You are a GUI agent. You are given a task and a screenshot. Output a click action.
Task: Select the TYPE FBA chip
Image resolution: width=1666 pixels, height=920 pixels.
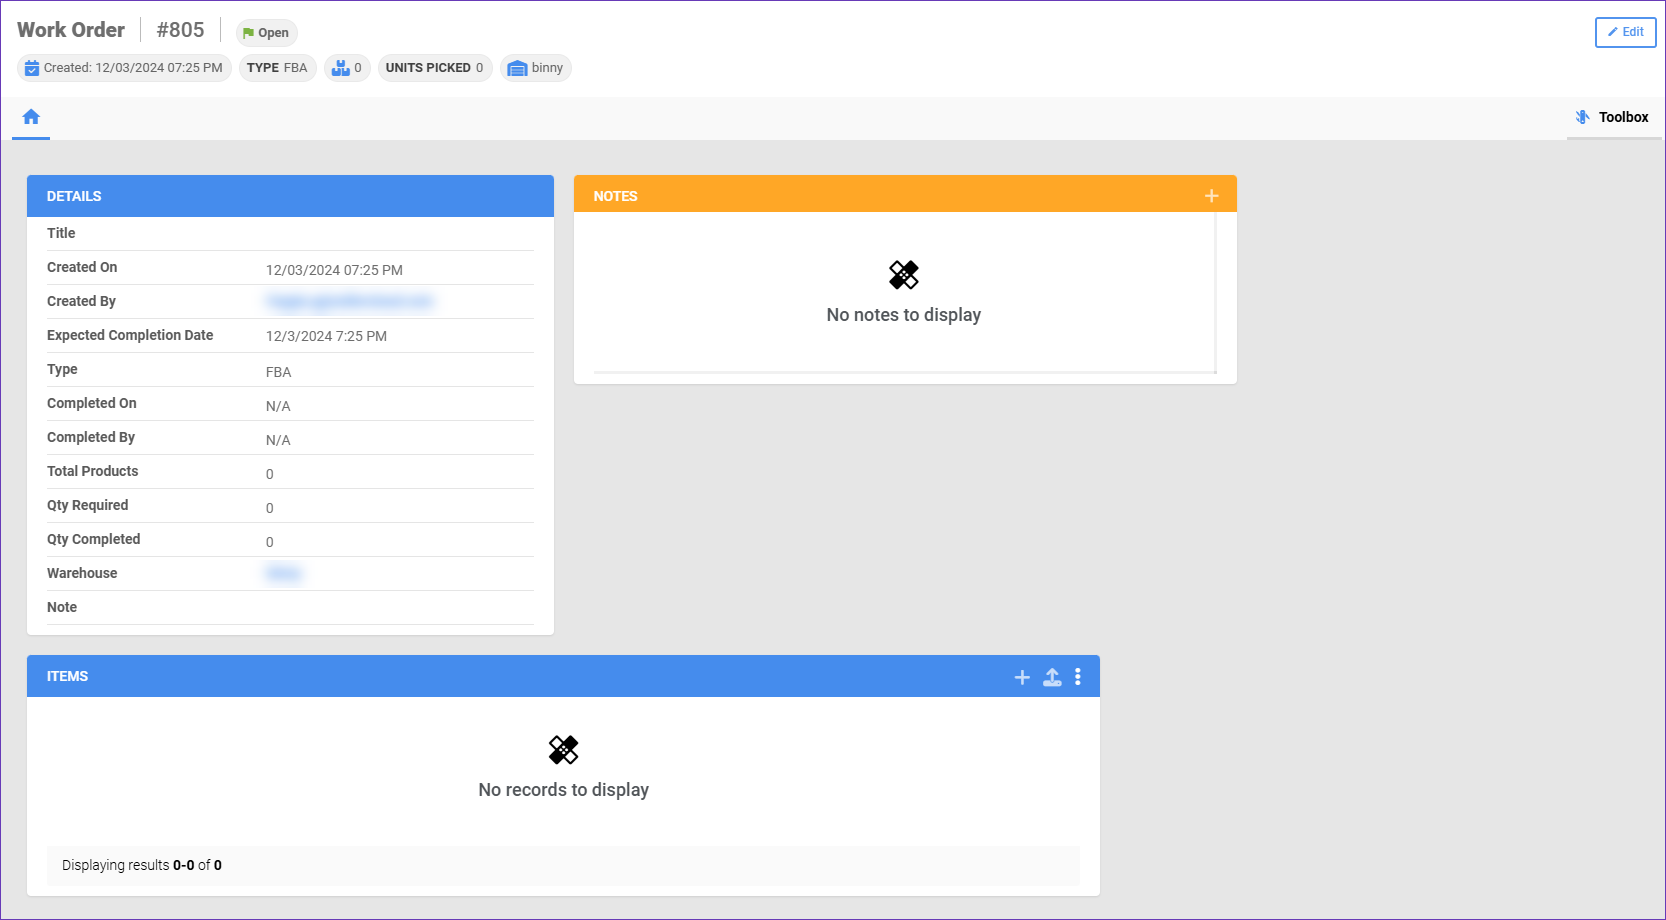(x=277, y=68)
